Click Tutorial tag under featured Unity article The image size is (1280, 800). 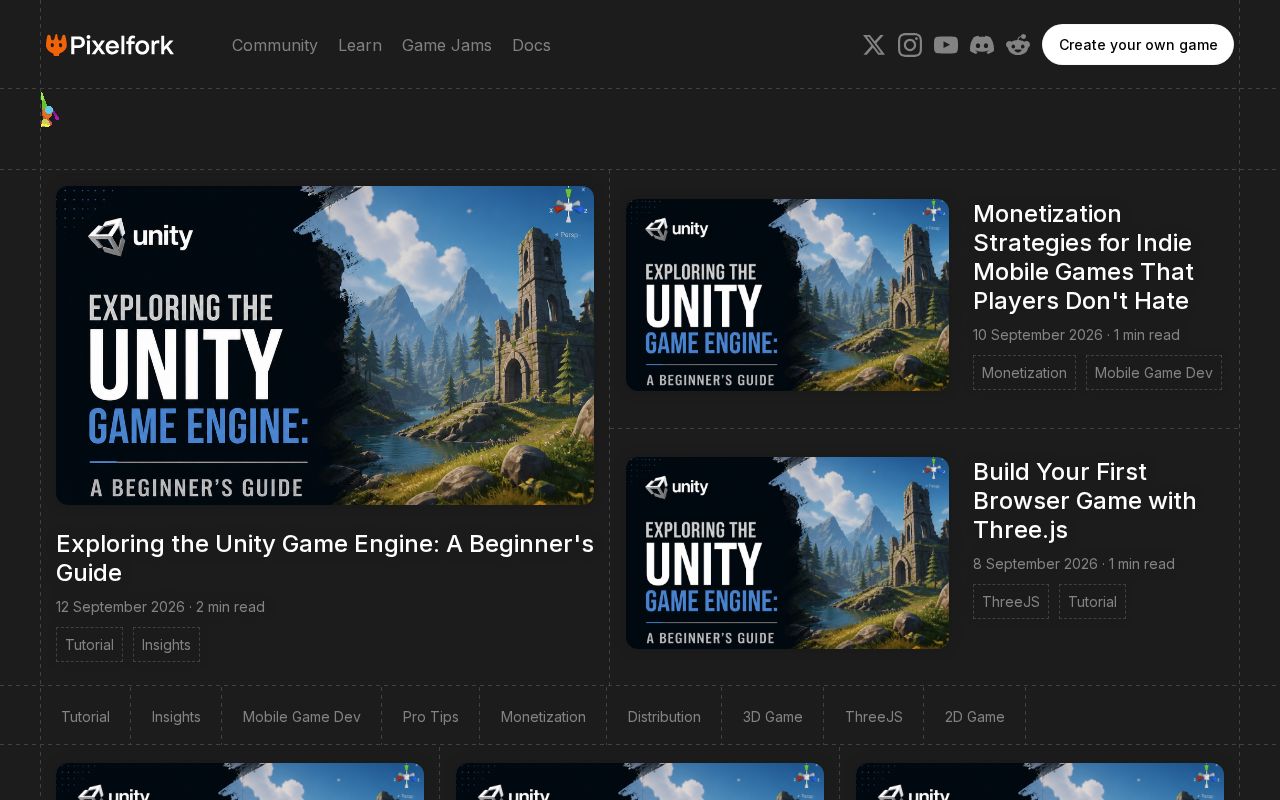click(89, 645)
